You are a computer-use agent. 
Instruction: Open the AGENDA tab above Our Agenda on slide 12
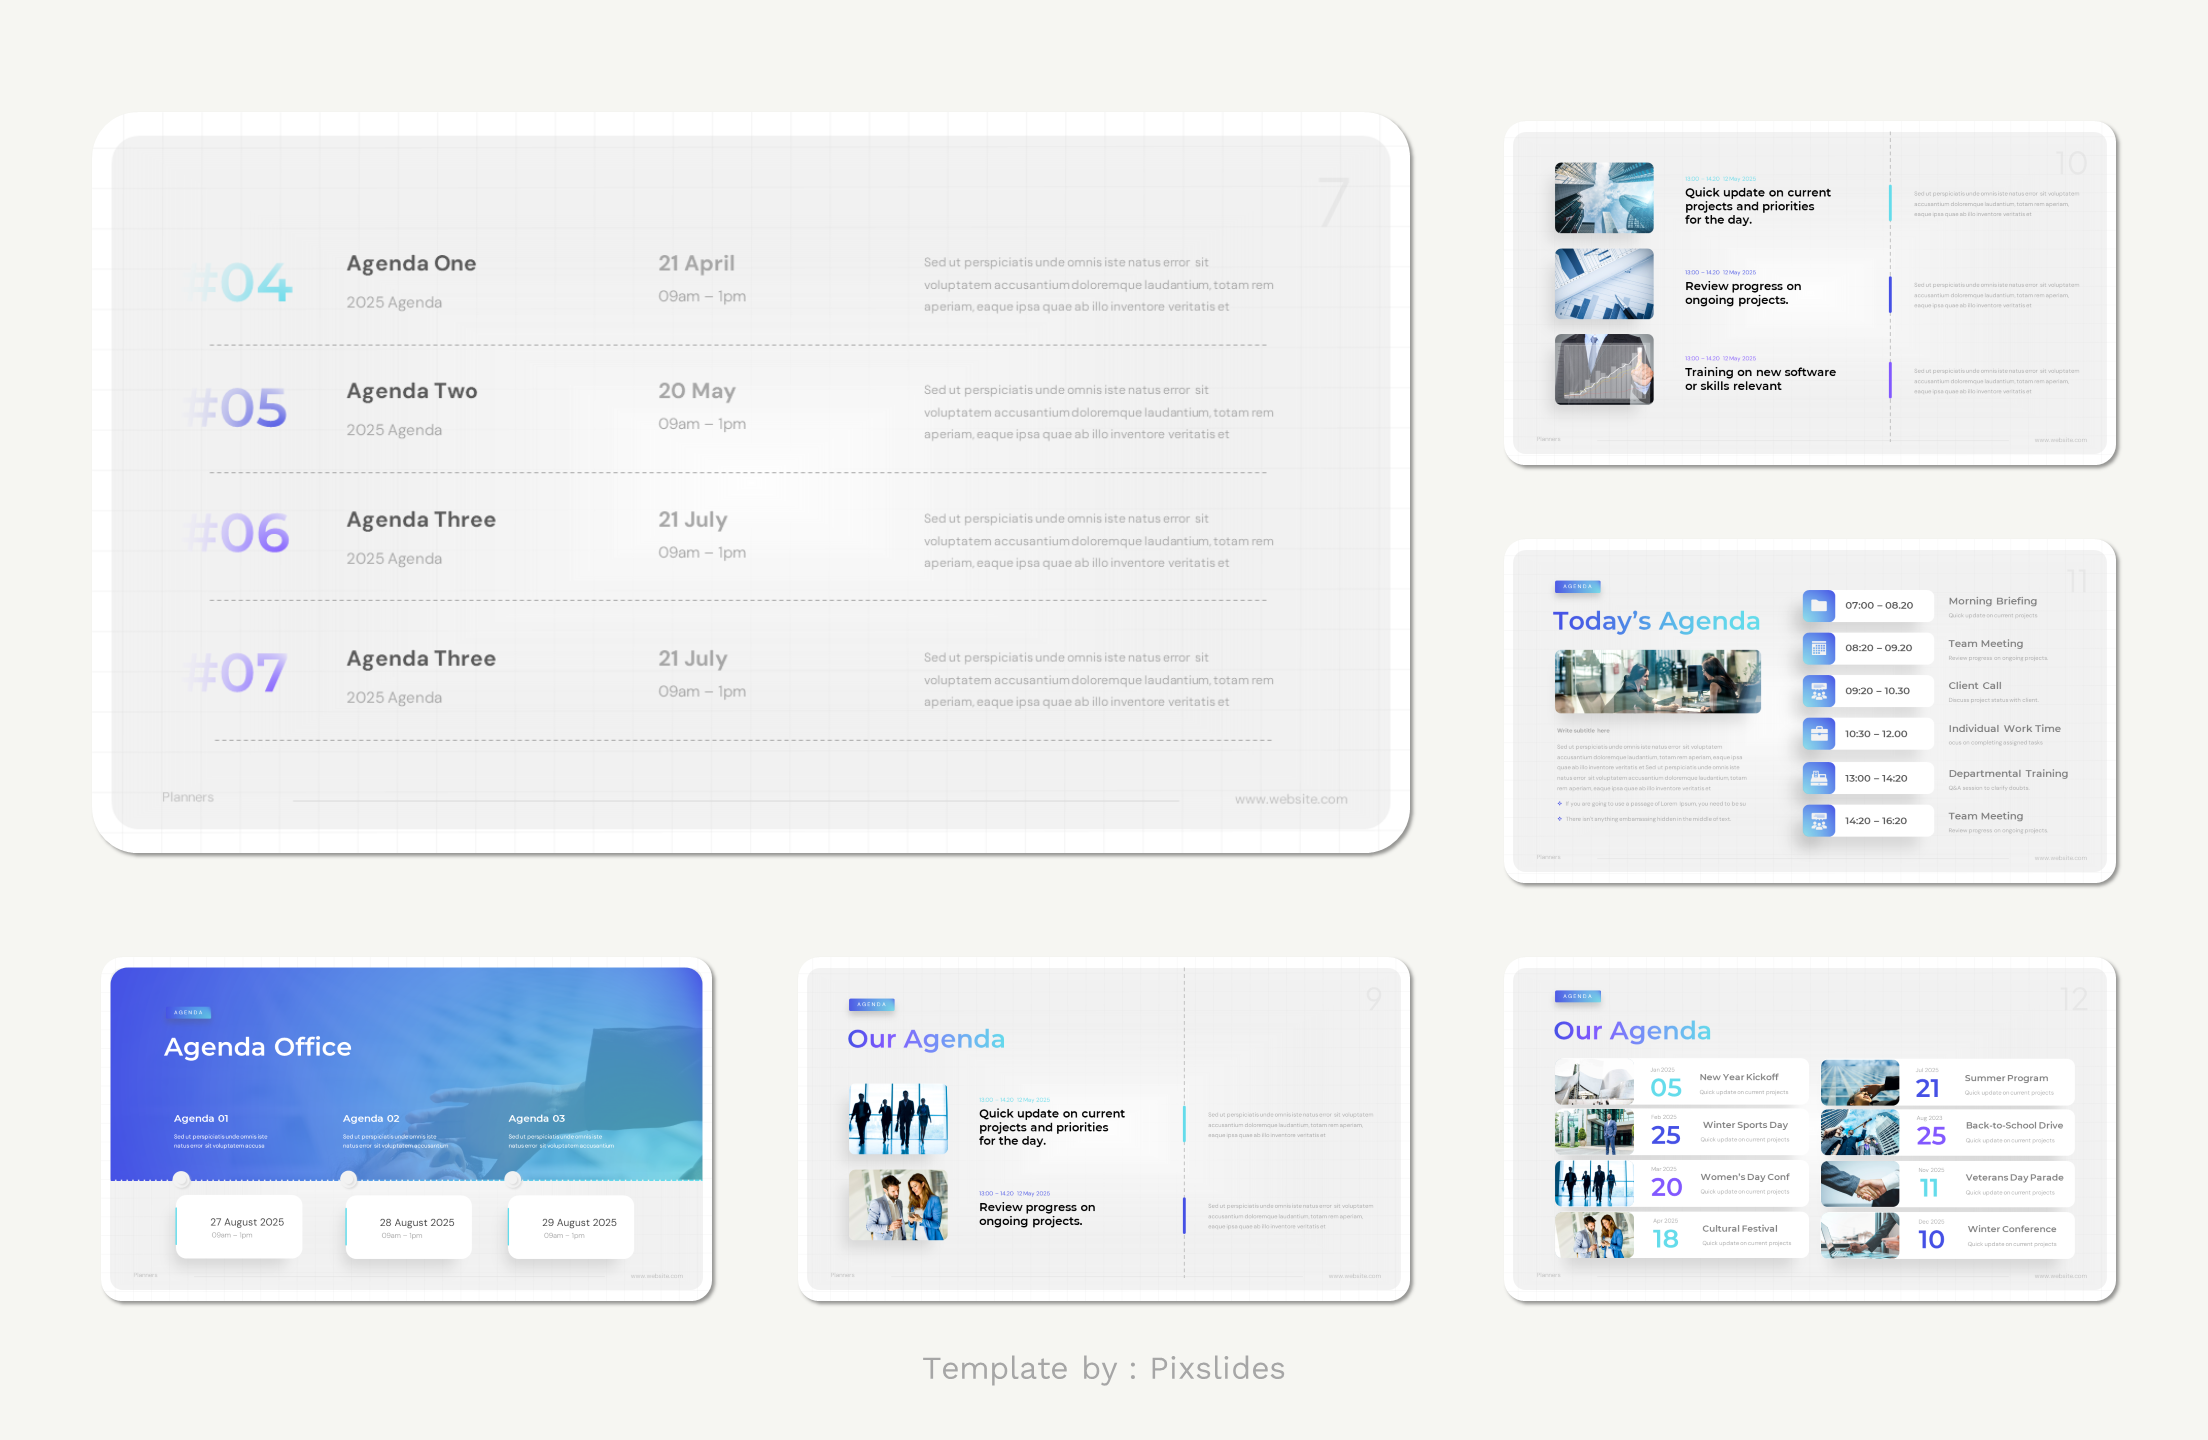coord(1578,996)
